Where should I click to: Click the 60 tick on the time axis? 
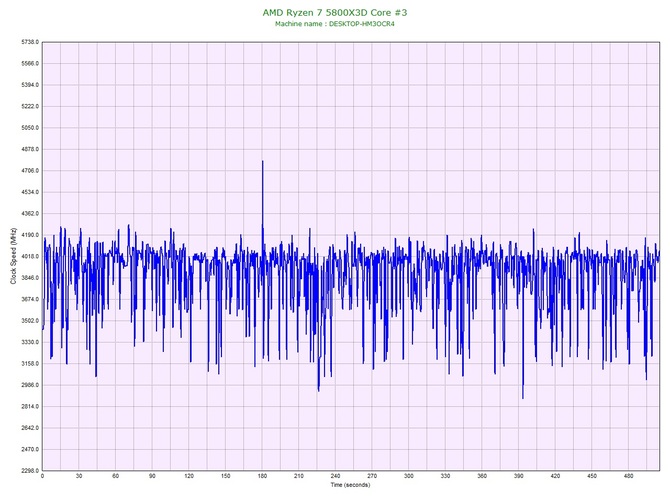point(115,476)
